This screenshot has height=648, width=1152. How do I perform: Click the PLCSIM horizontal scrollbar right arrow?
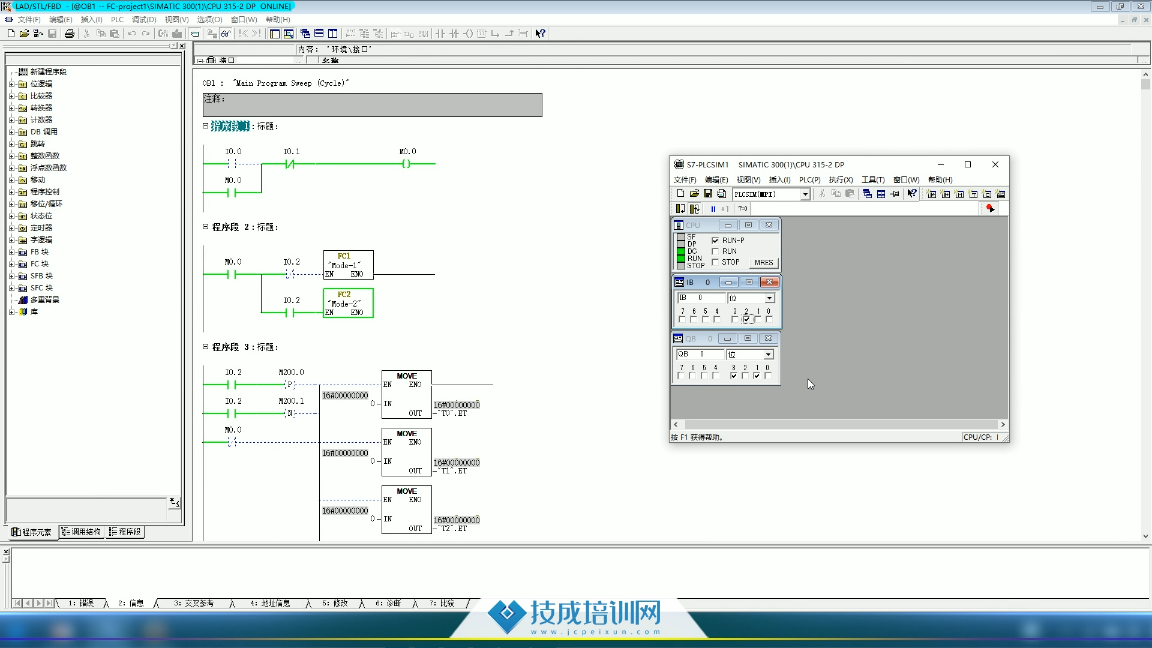point(1002,425)
